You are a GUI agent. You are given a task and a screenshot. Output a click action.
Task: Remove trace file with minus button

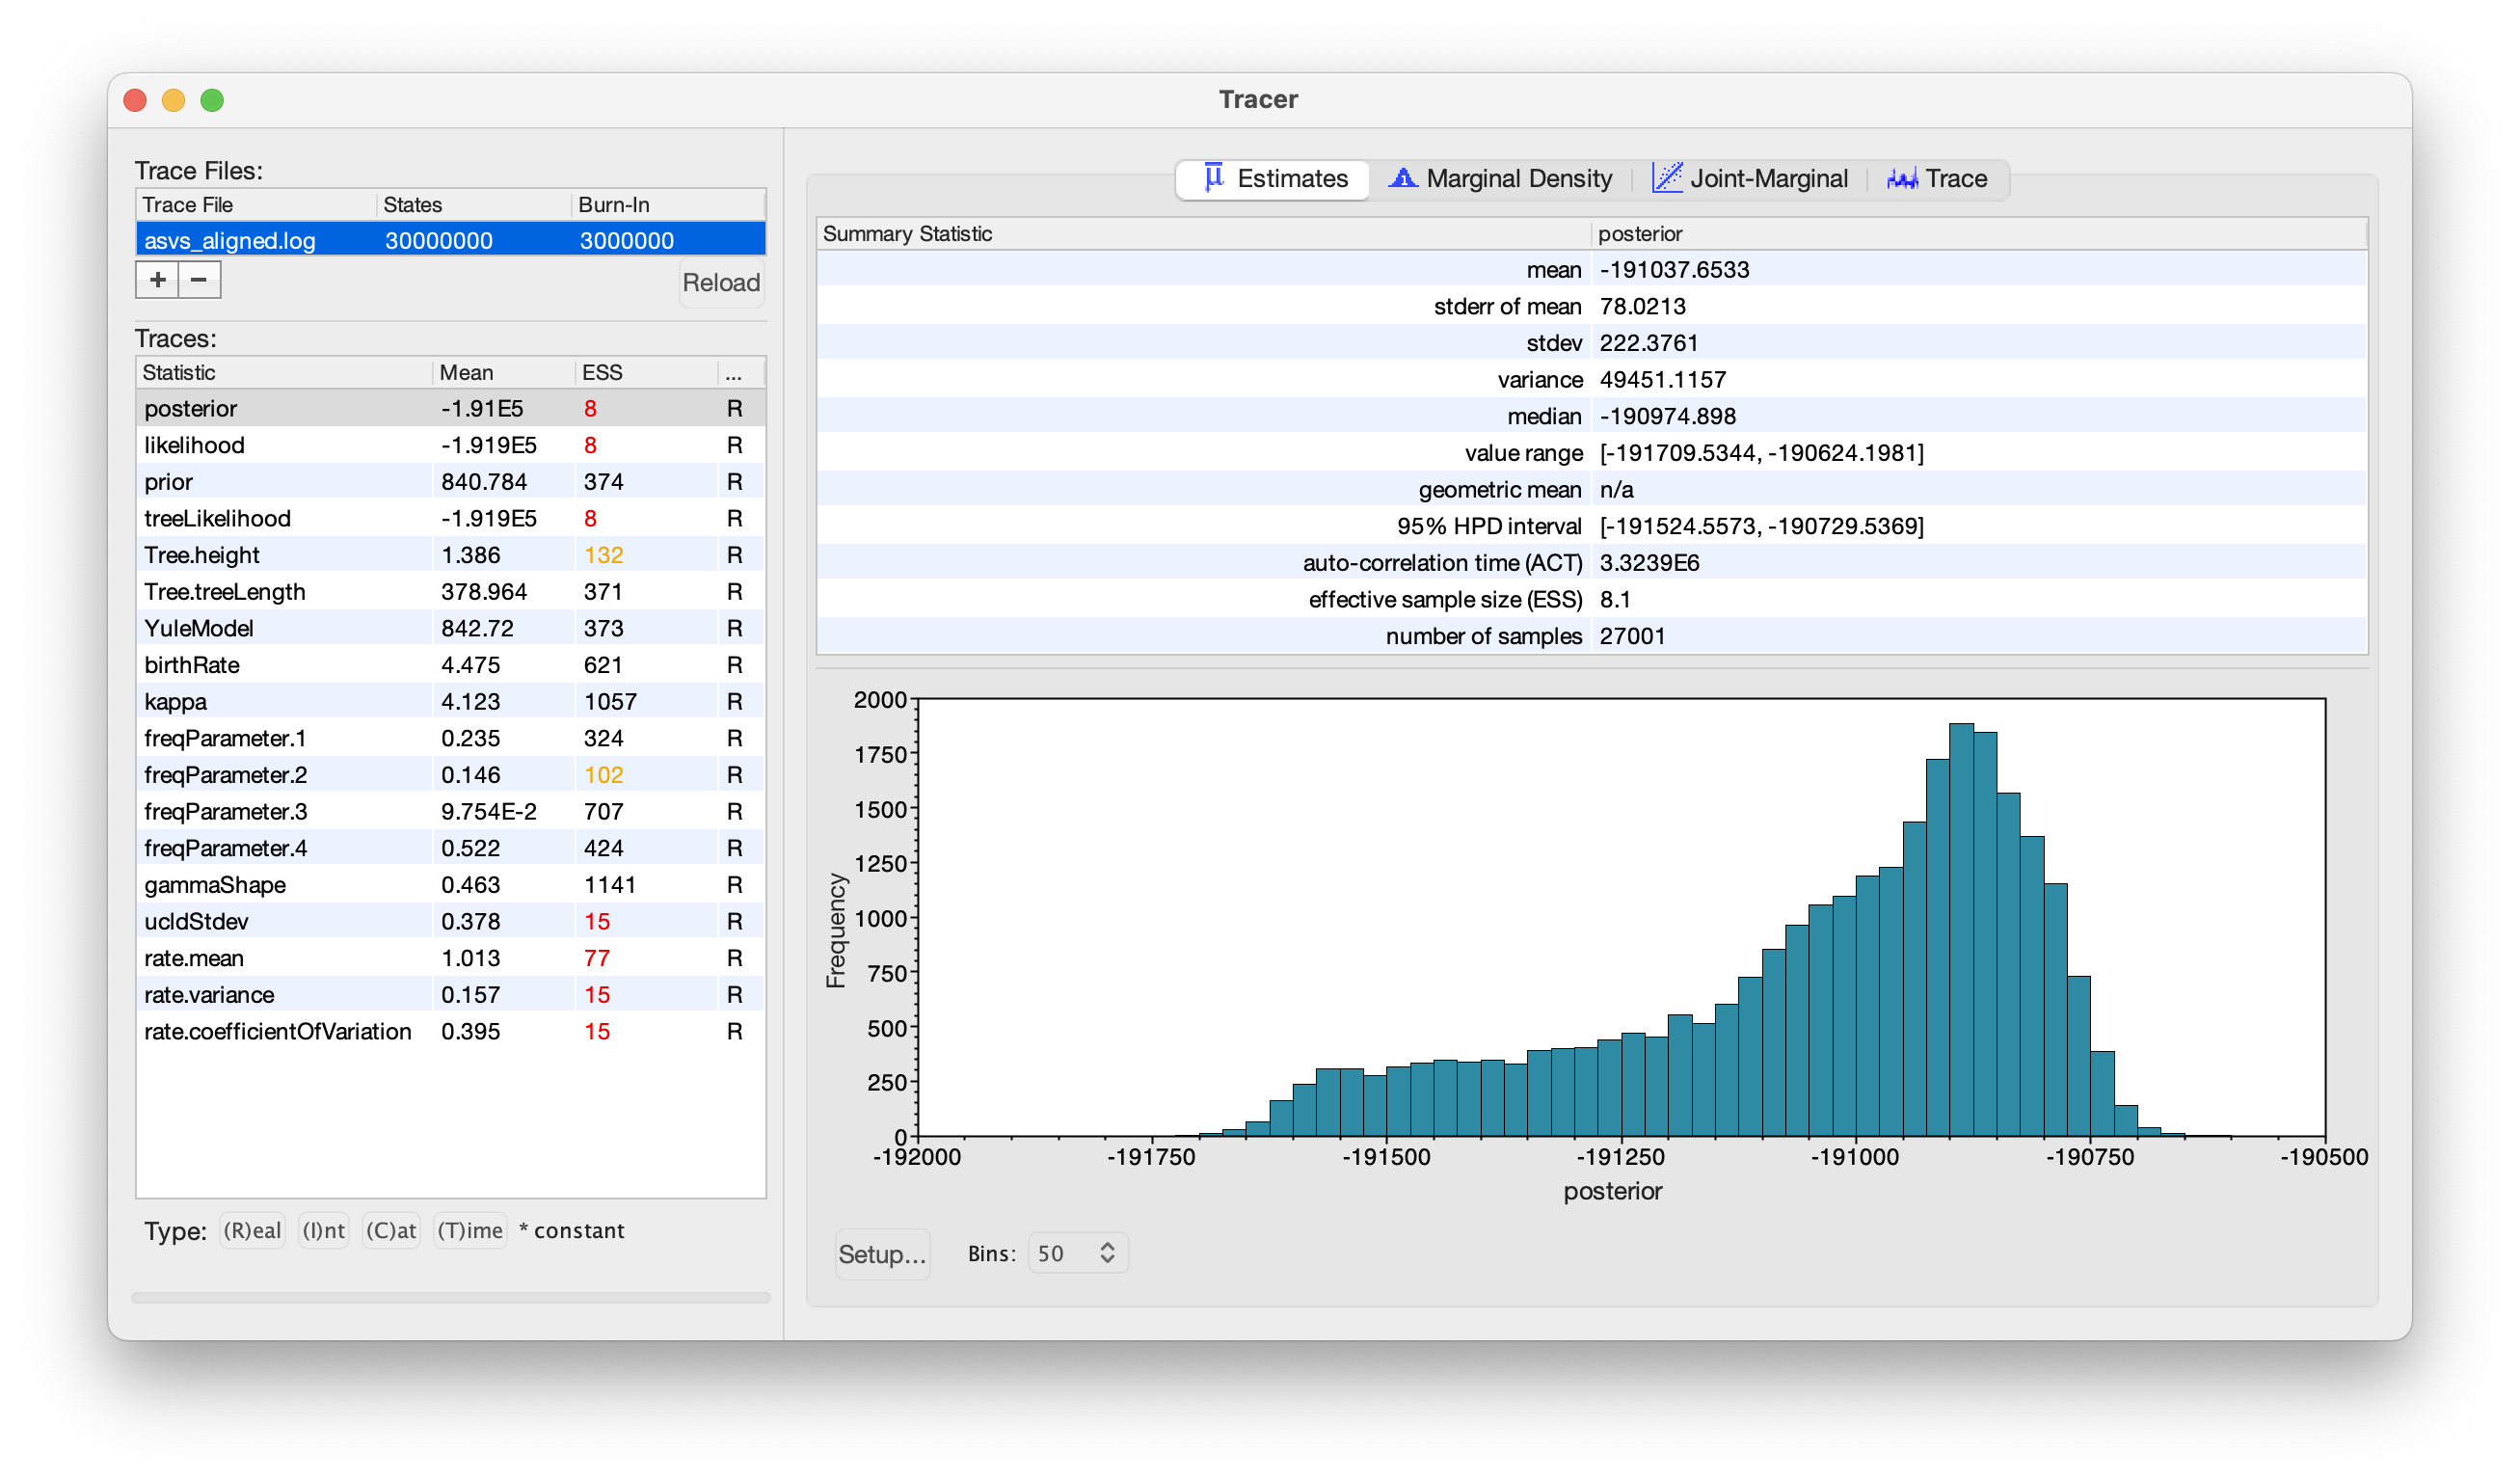click(x=199, y=280)
